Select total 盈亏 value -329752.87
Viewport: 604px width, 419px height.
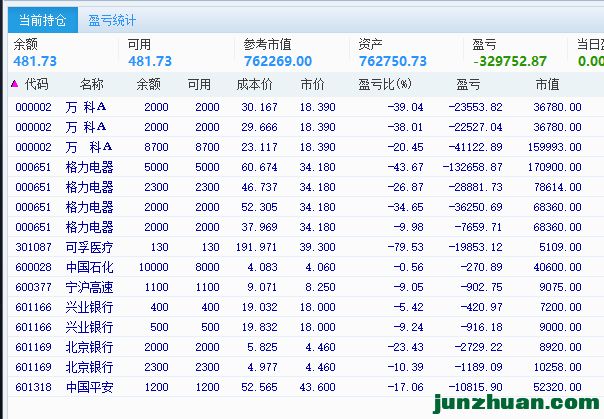[x=510, y=61]
